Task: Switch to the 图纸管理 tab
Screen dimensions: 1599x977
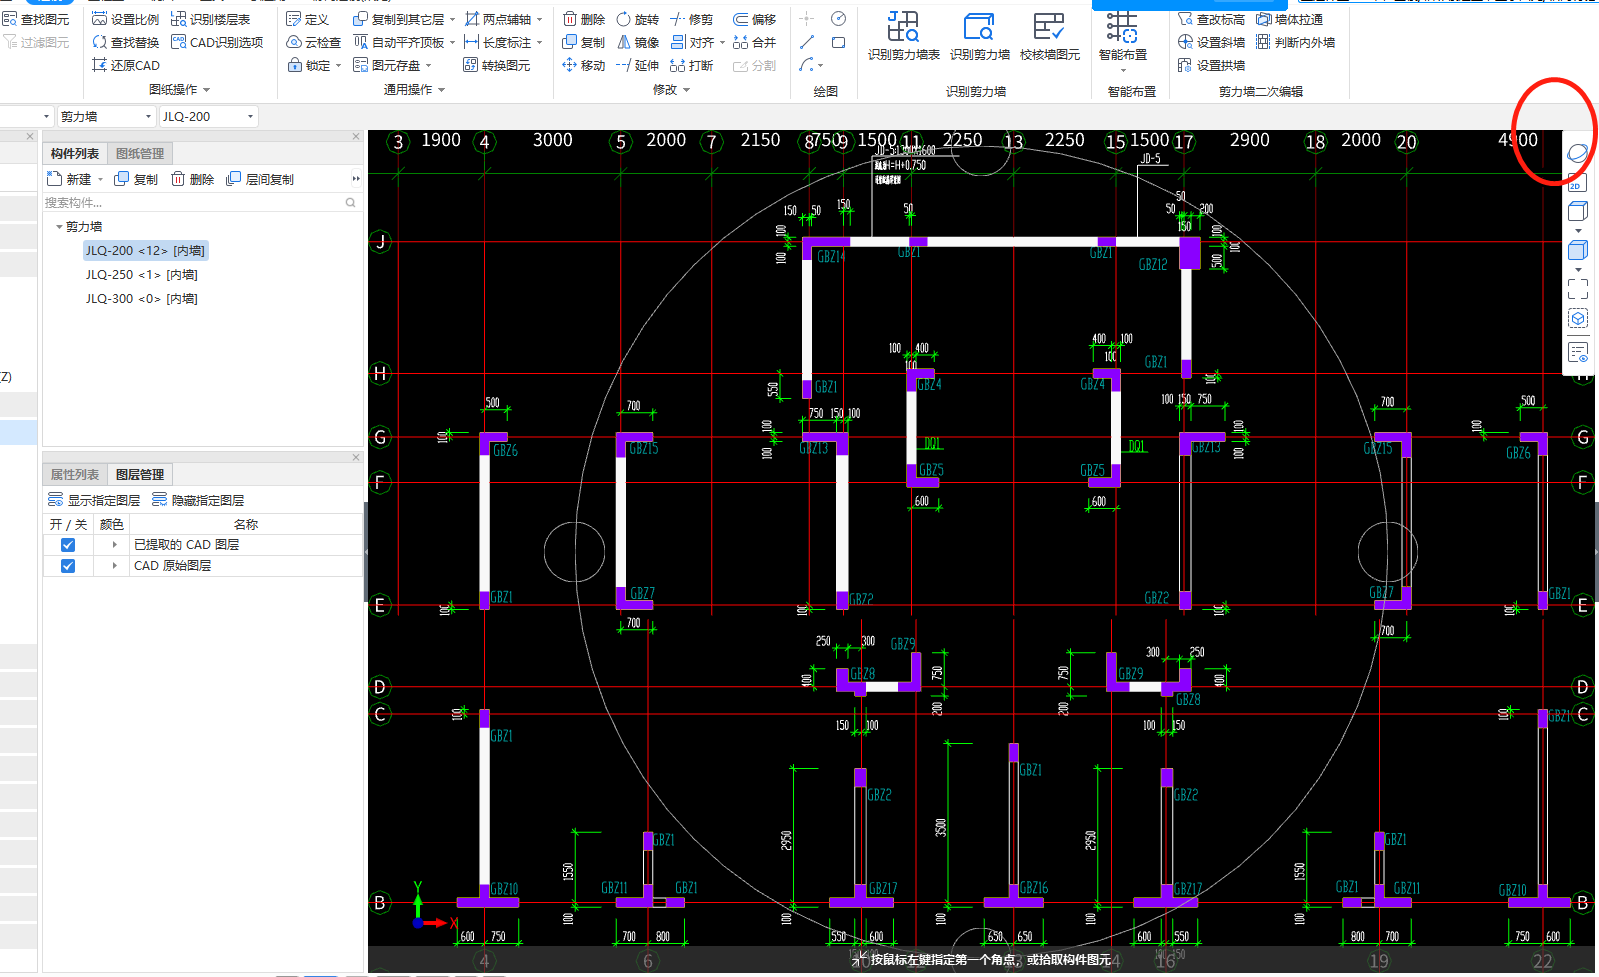Action: pyautogui.click(x=140, y=154)
